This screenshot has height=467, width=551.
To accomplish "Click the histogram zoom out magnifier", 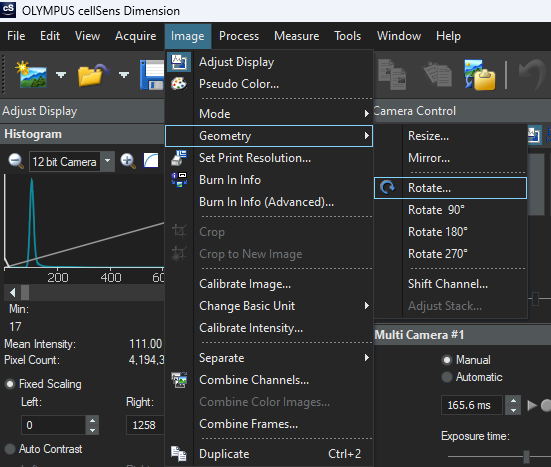I will 16,161.
